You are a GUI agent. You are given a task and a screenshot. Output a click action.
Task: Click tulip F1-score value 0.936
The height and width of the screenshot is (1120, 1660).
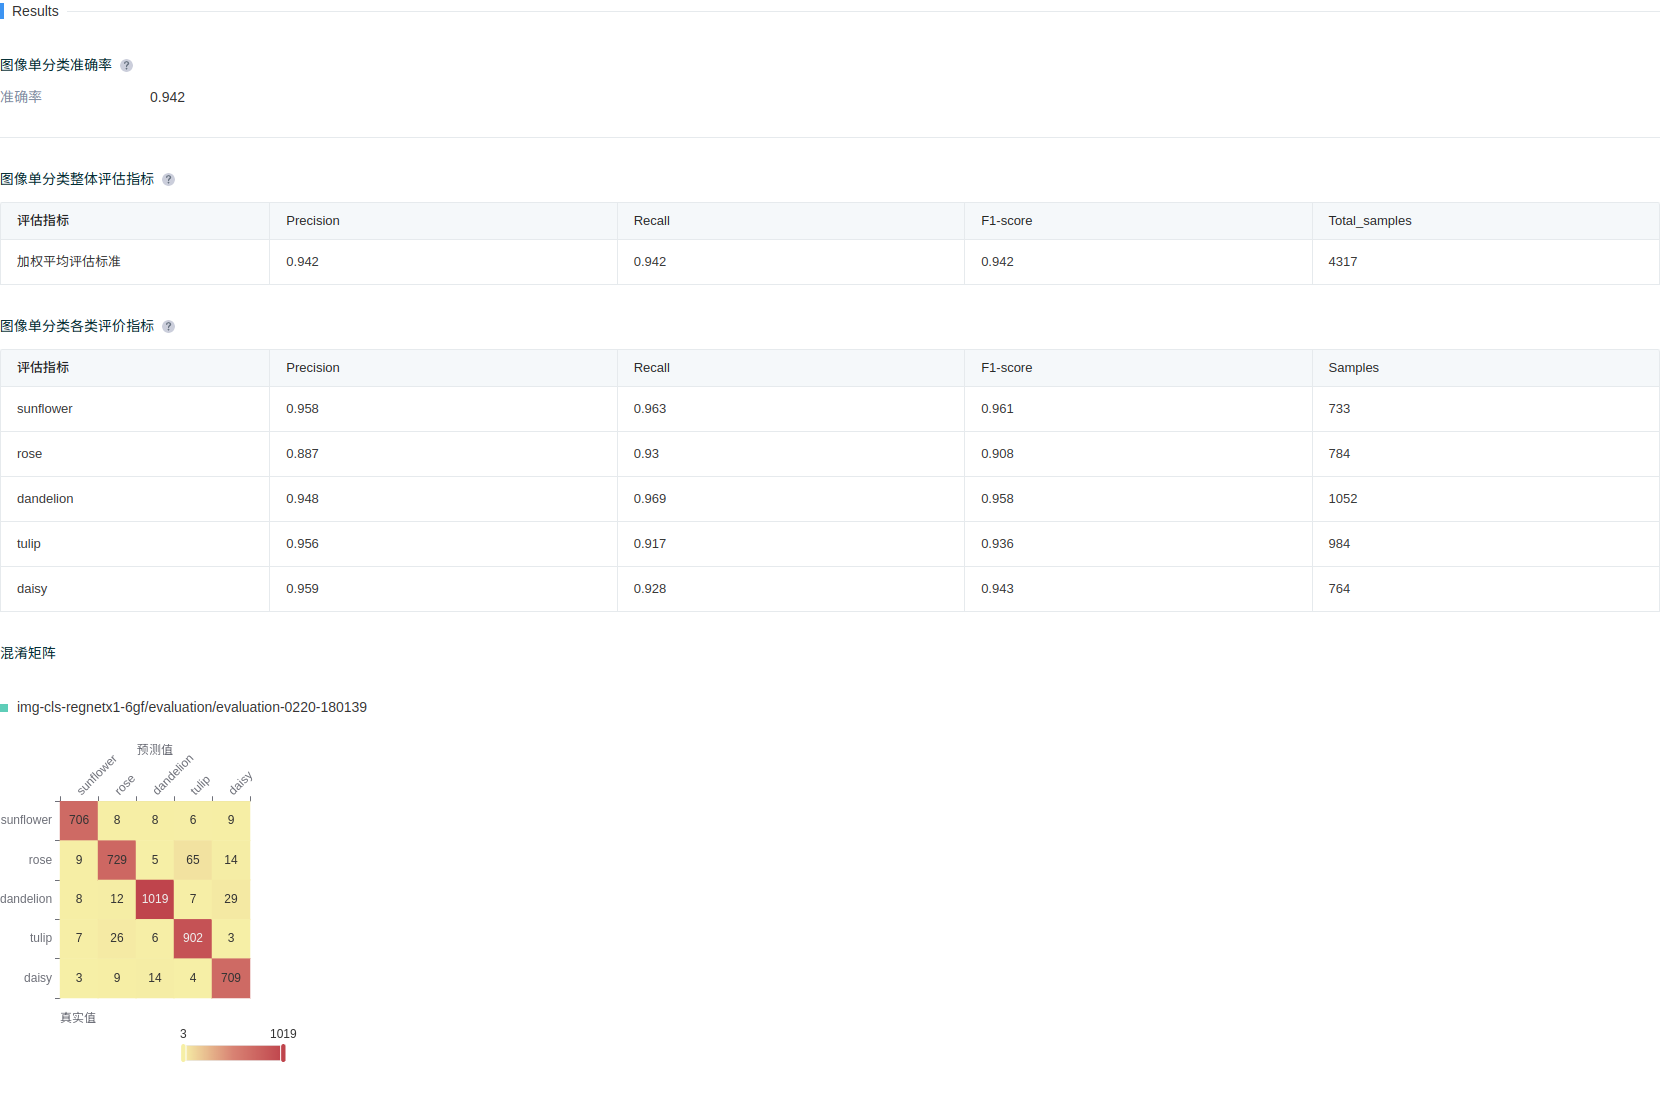click(997, 544)
